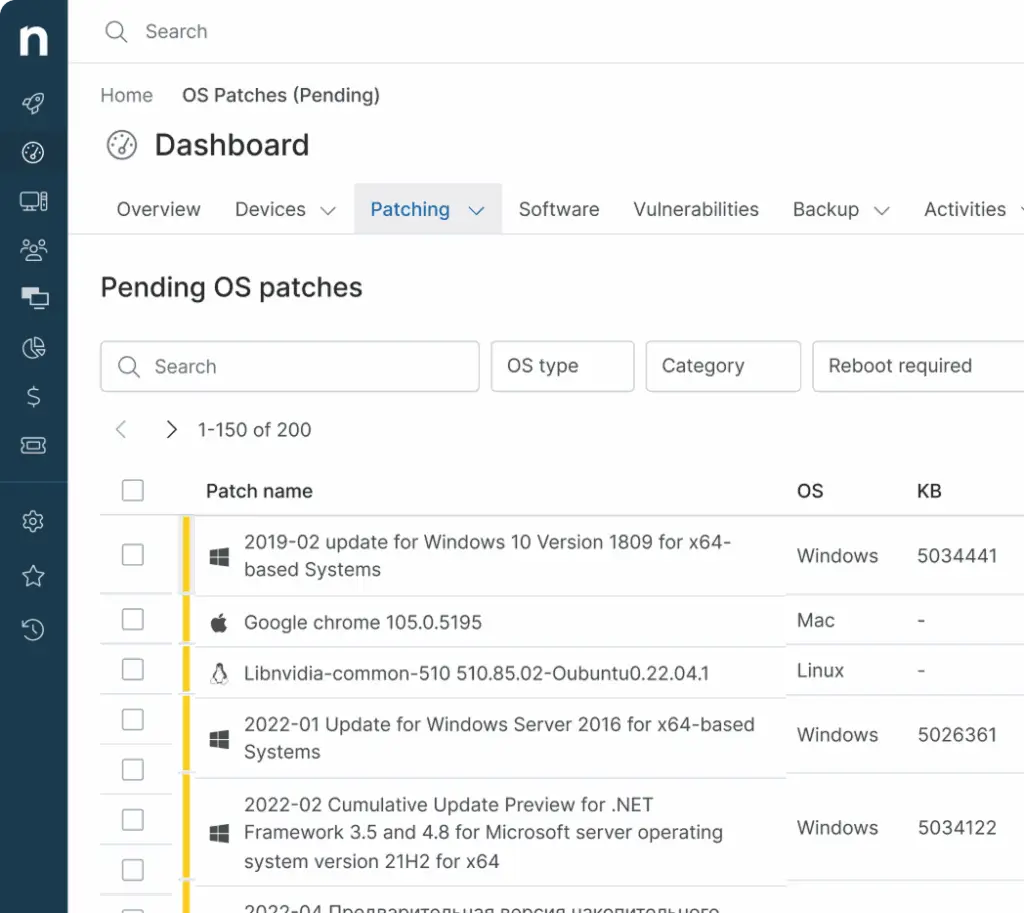Viewport: 1024px width, 913px height.
Task: Click OS Patches (Pending) breadcrumb
Action: click(x=281, y=95)
